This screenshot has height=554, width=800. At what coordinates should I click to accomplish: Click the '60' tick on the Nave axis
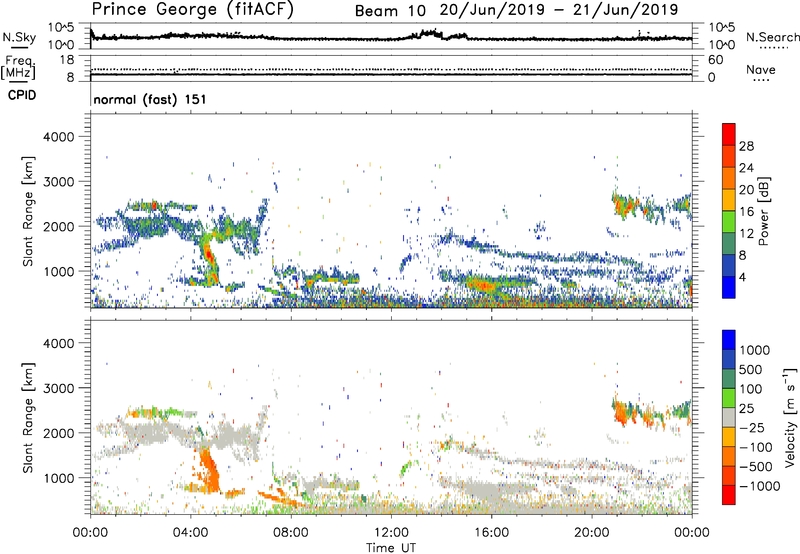click(x=716, y=60)
